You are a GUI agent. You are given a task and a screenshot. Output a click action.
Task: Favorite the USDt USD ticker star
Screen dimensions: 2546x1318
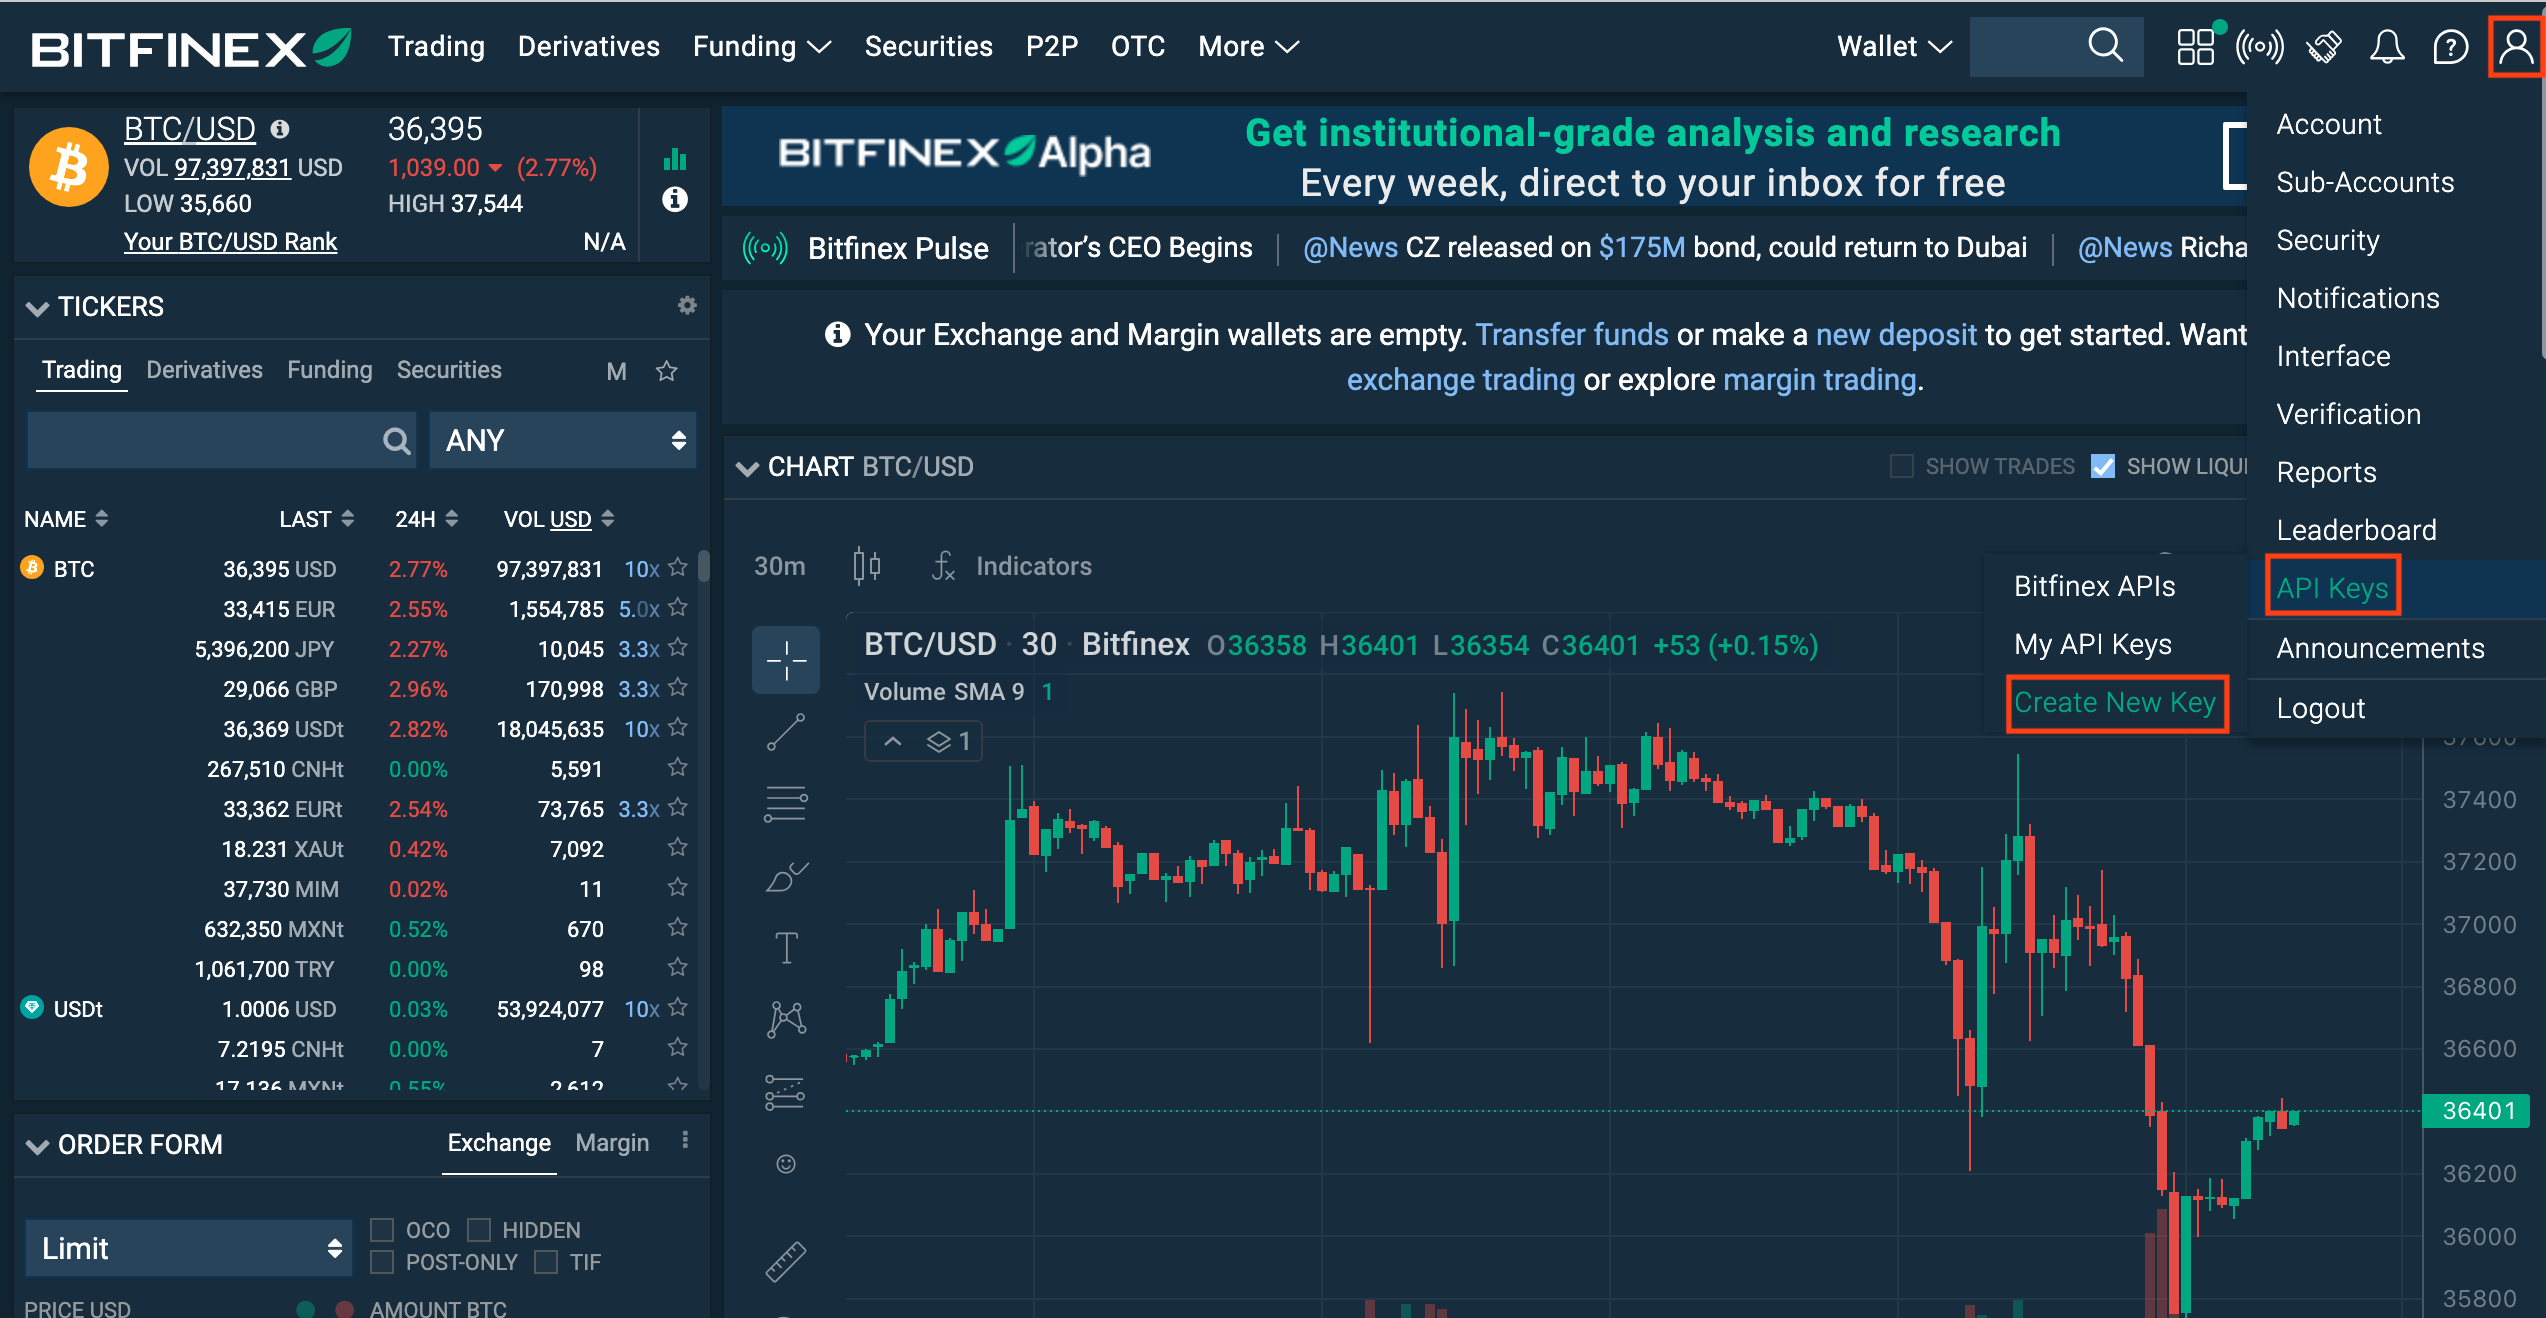[678, 1007]
